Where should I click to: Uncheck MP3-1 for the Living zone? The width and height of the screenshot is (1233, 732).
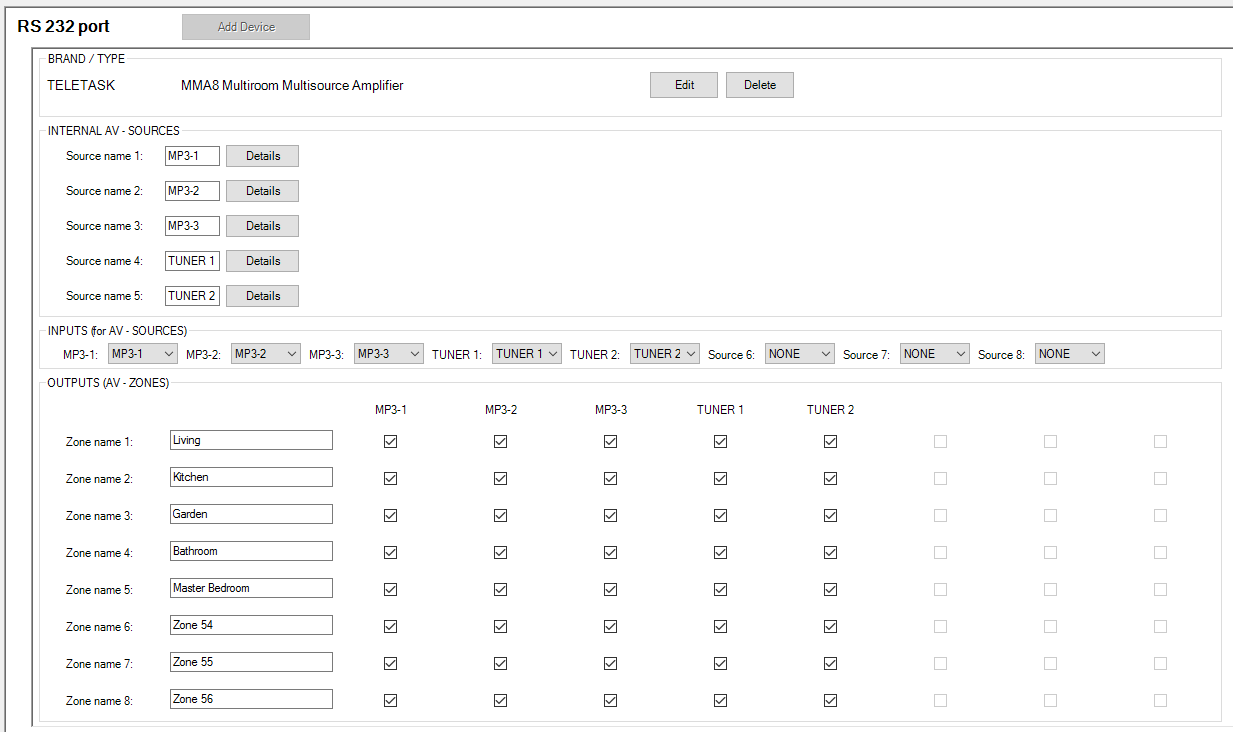[x=391, y=441]
